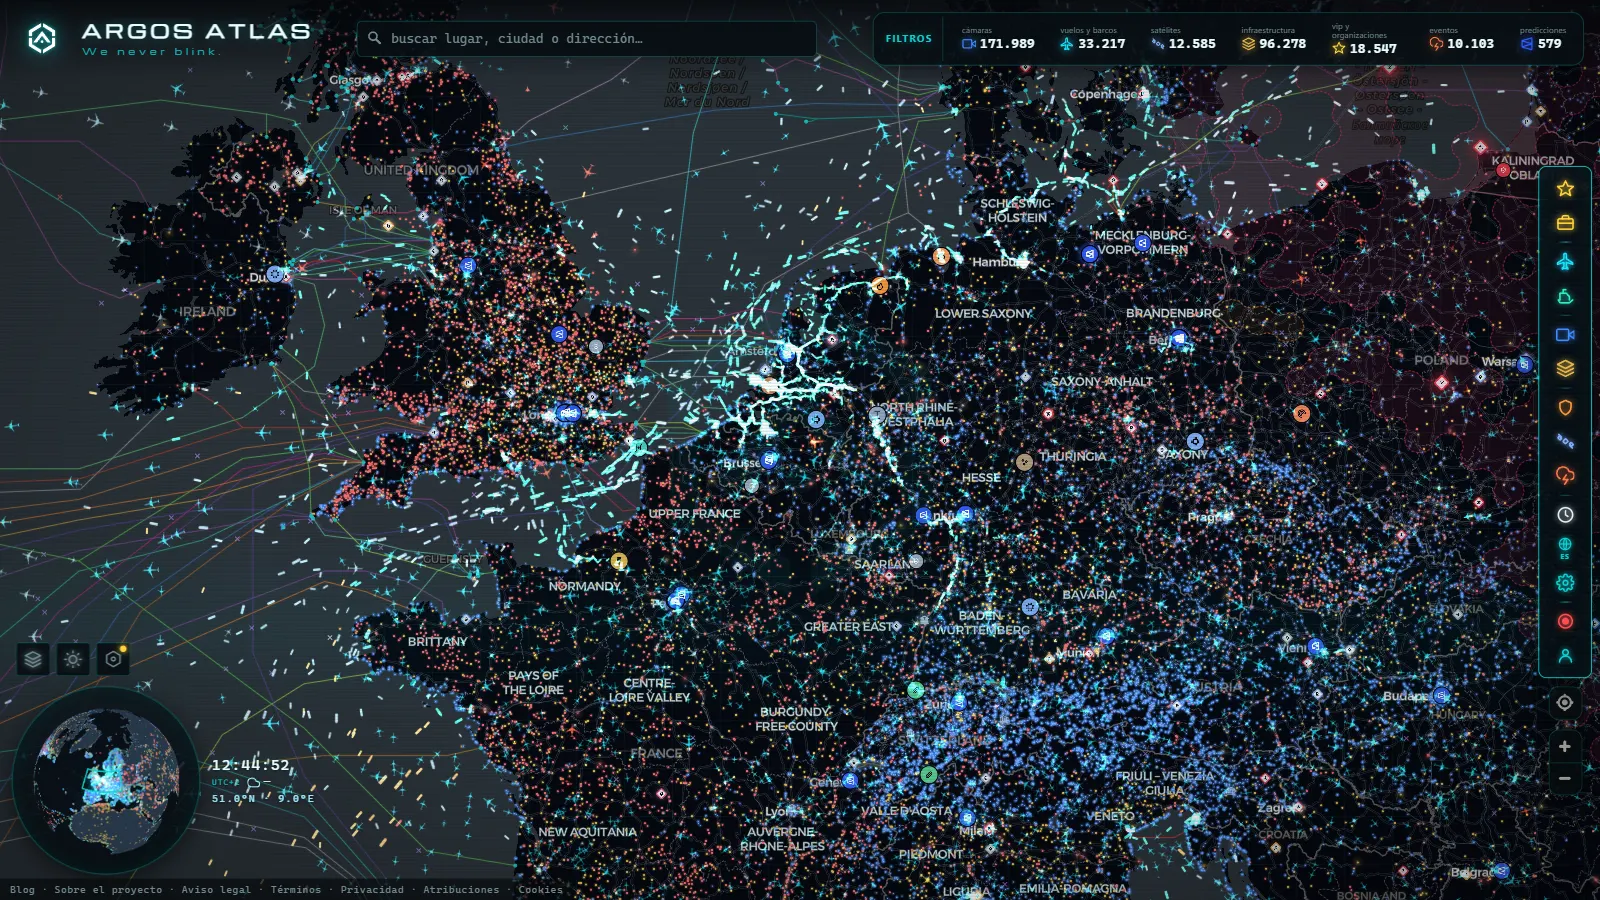Toggle the vuelos y barcos filter

[x=1092, y=39]
